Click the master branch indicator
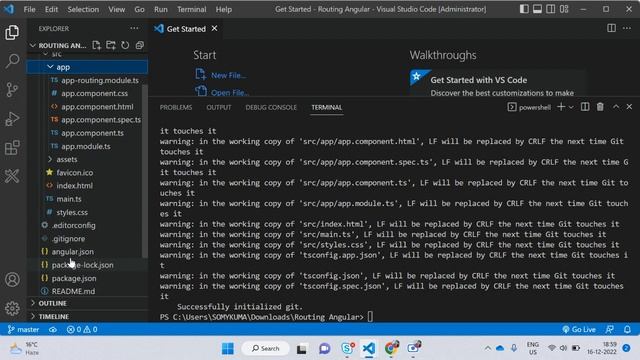This screenshot has height=360, width=640. click(x=23, y=329)
